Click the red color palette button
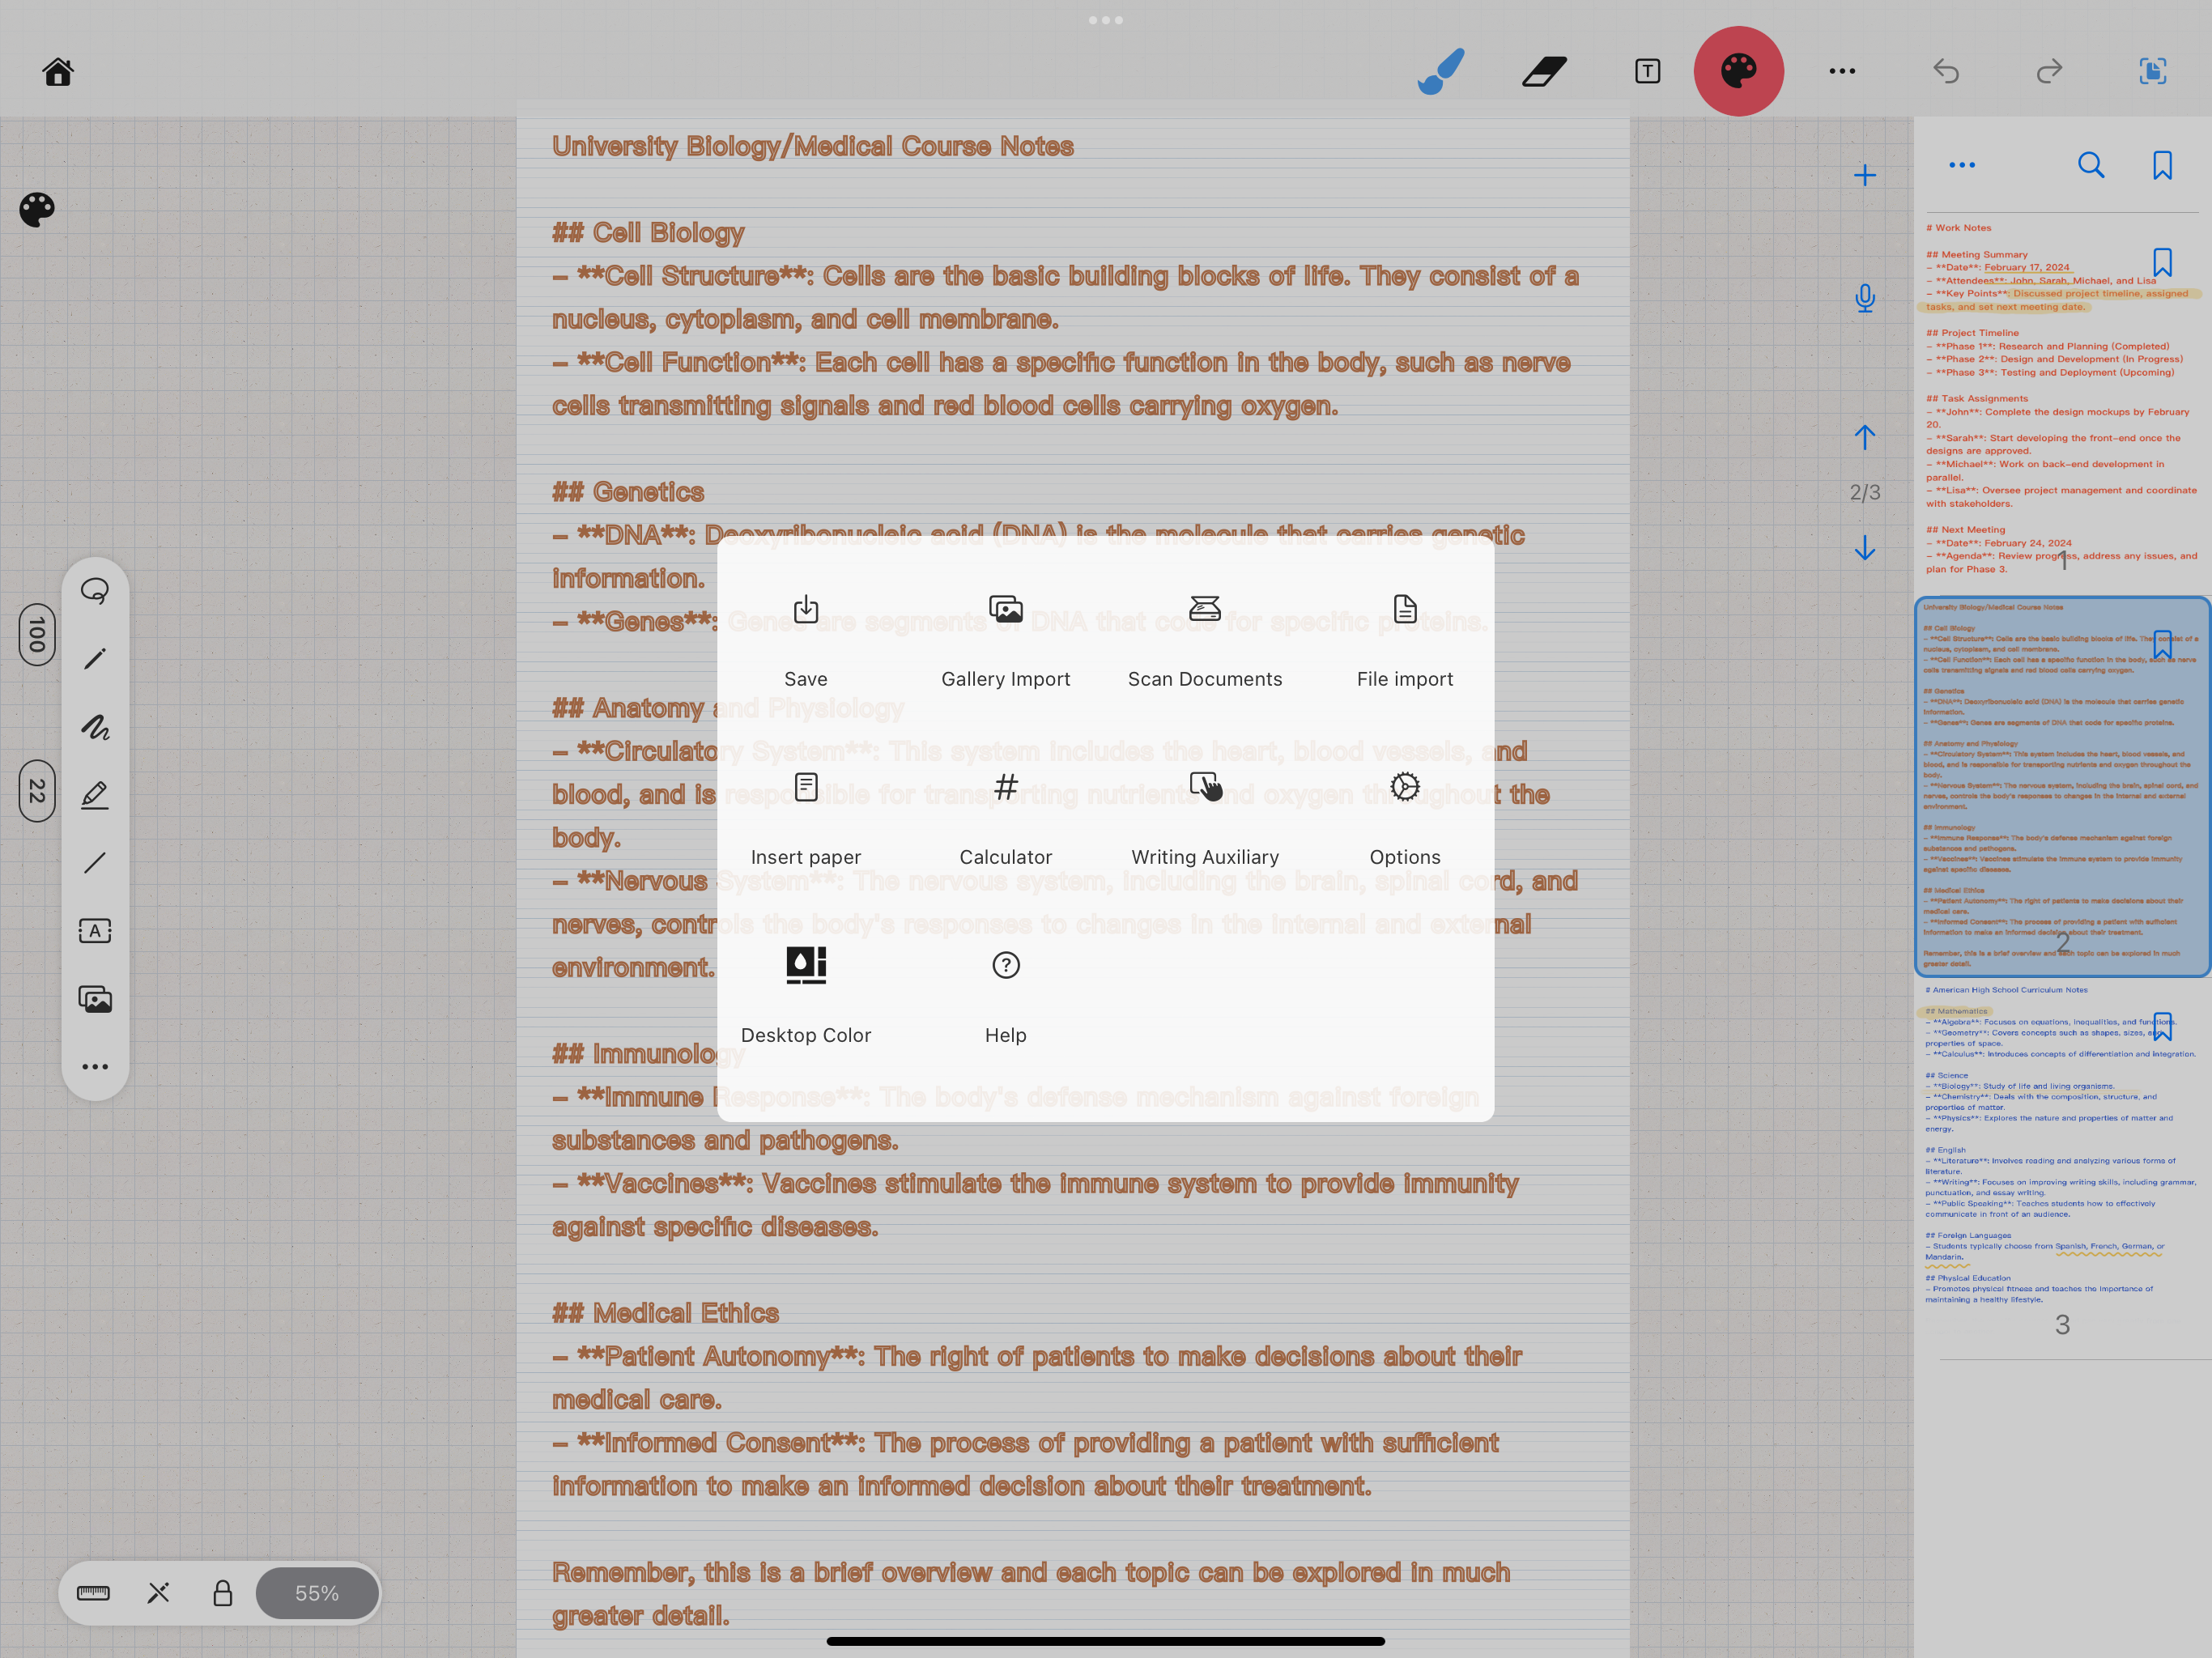Screen dimensions: 2212x1658 [1738, 71]
